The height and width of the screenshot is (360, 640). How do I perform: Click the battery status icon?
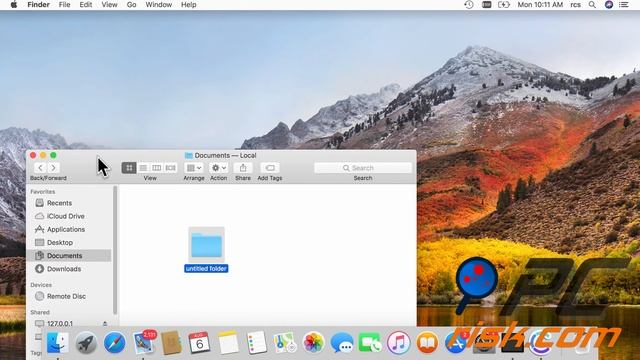point(504,5)
